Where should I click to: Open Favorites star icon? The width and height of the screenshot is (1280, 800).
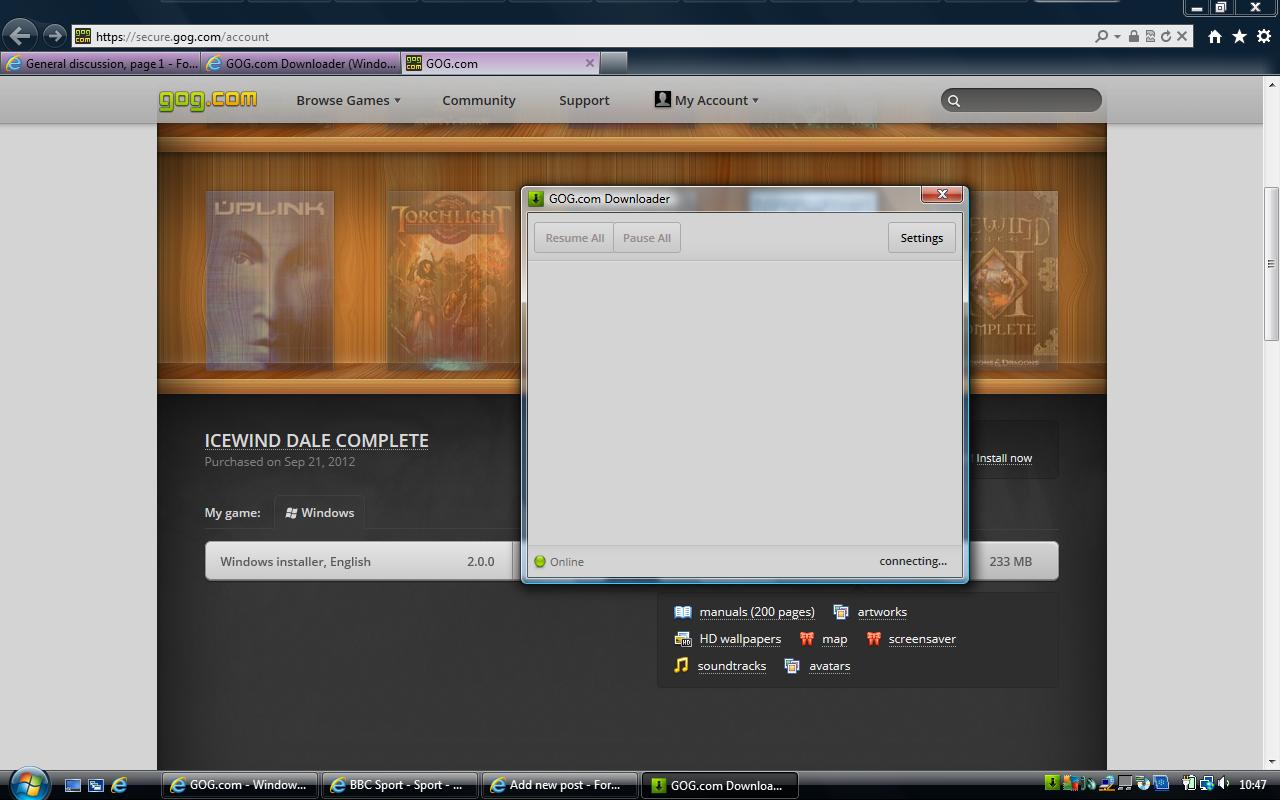pos(1239,36)
